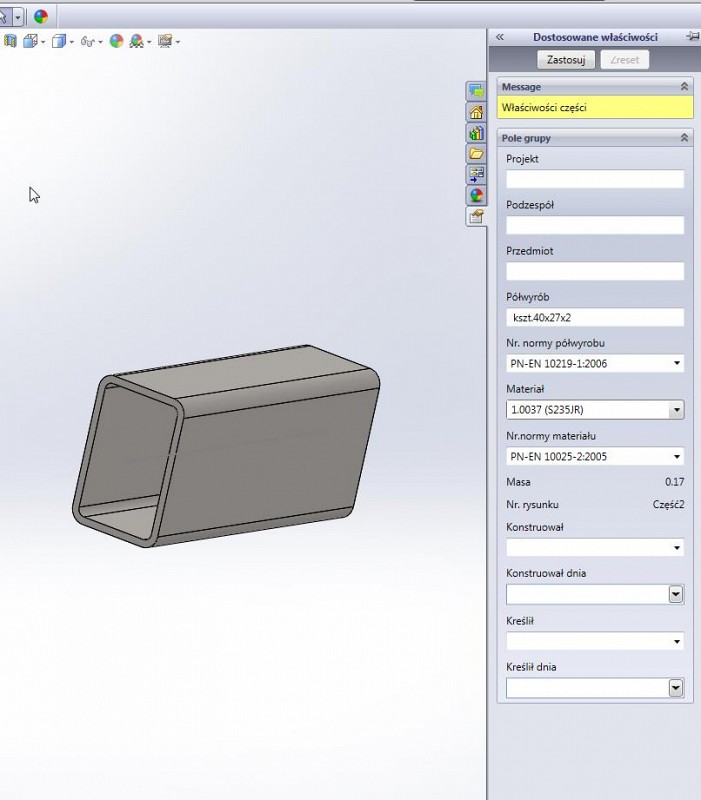Open the File Explorer folder task pane tab
The width and height of the screenshot is (701, 800).
click(x=476, y=154)
